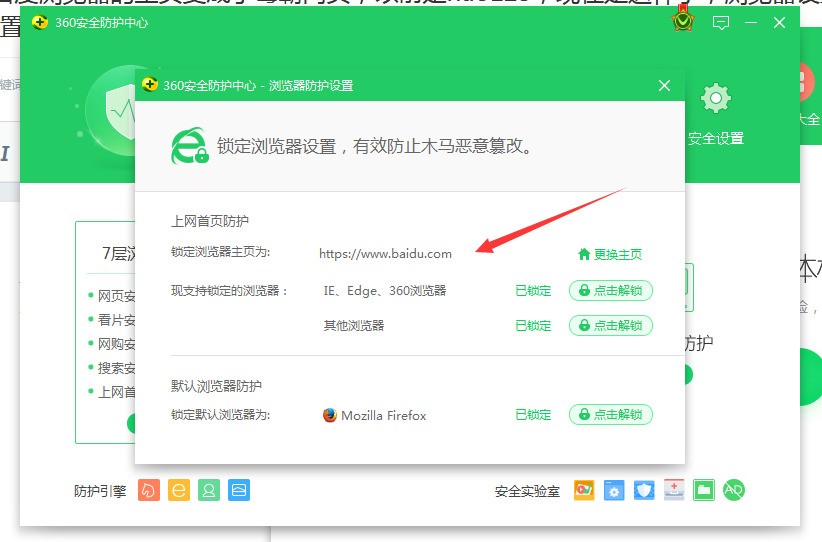Click the 防护引擎 label
The image size is (822, 542).
pyautogui.click(x=100, y=491)
